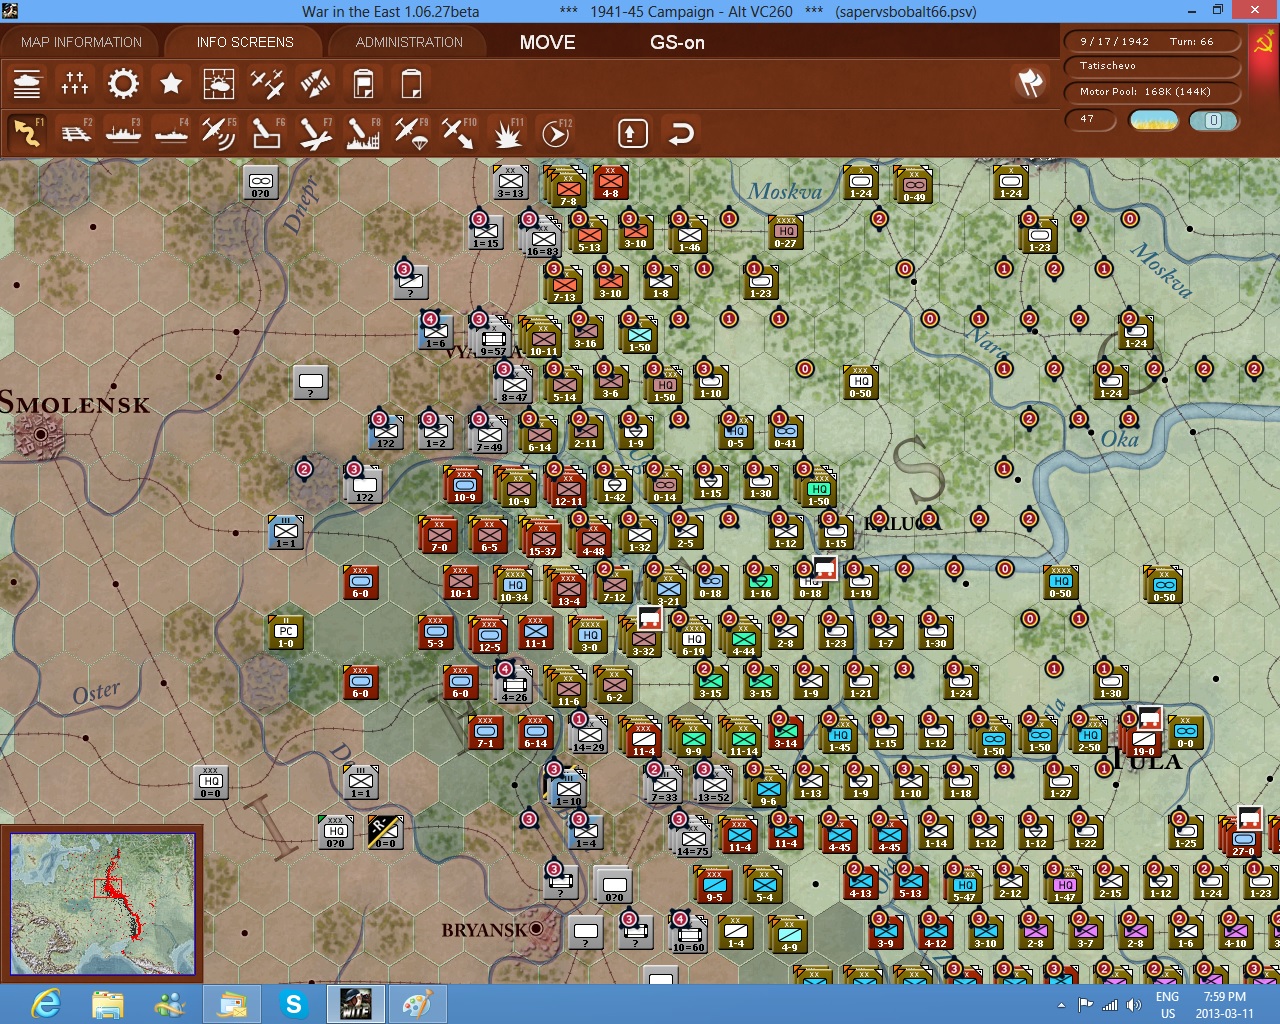Screen dimensions: 1280x1024
Task: Select the 4-8 red unit counter
Action: pyautogui.click(x=610, y=182)
